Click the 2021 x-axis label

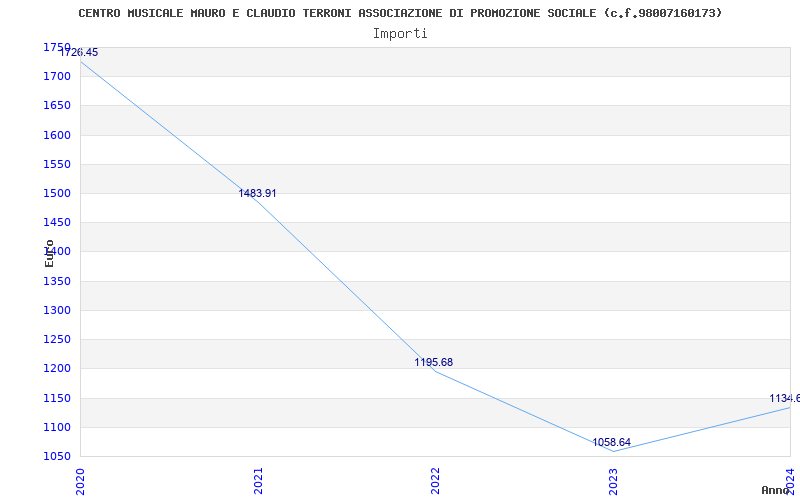258,481
